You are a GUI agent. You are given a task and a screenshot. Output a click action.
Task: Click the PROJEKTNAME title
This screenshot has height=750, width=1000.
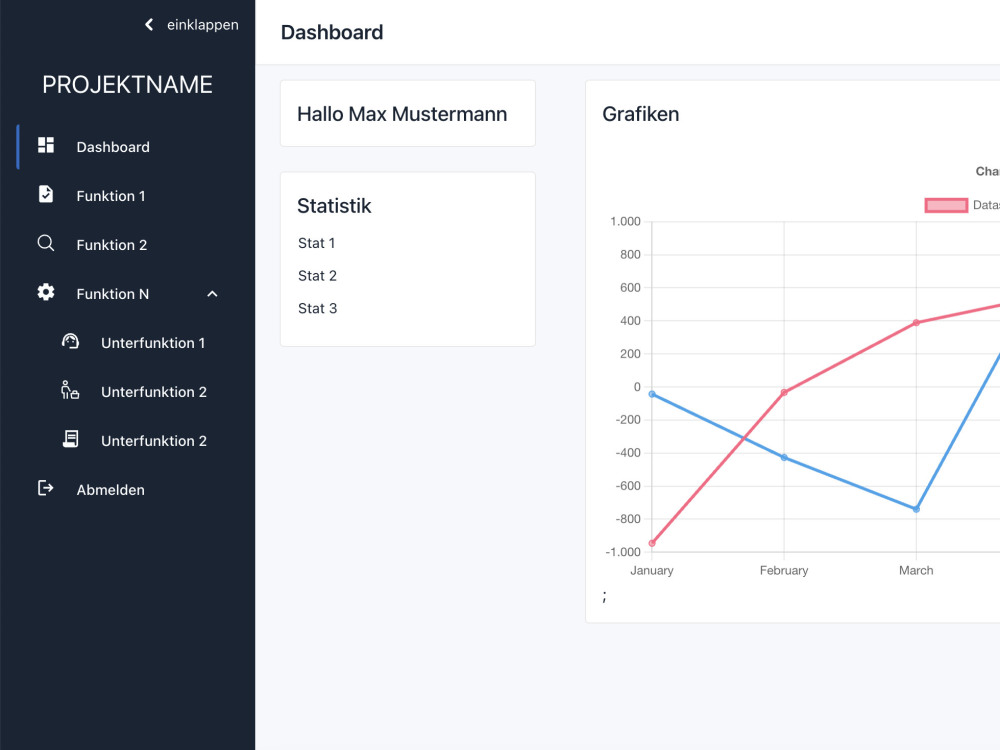[x=128, y=85]
